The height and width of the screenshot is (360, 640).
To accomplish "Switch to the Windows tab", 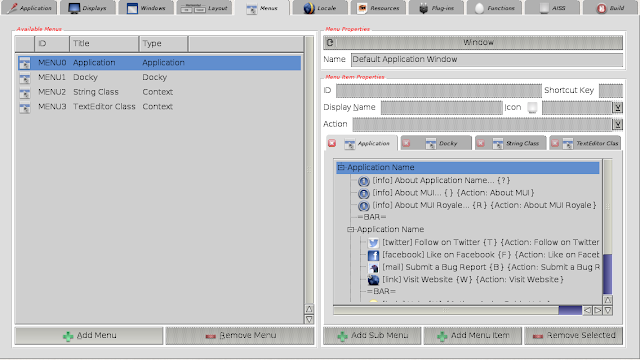I will [x=146, y=8].
